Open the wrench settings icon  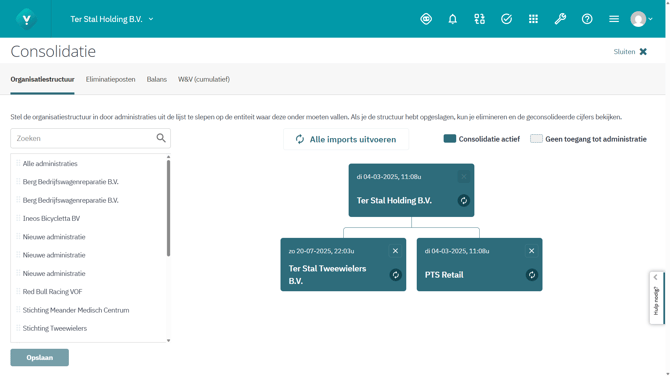point(560,19)
